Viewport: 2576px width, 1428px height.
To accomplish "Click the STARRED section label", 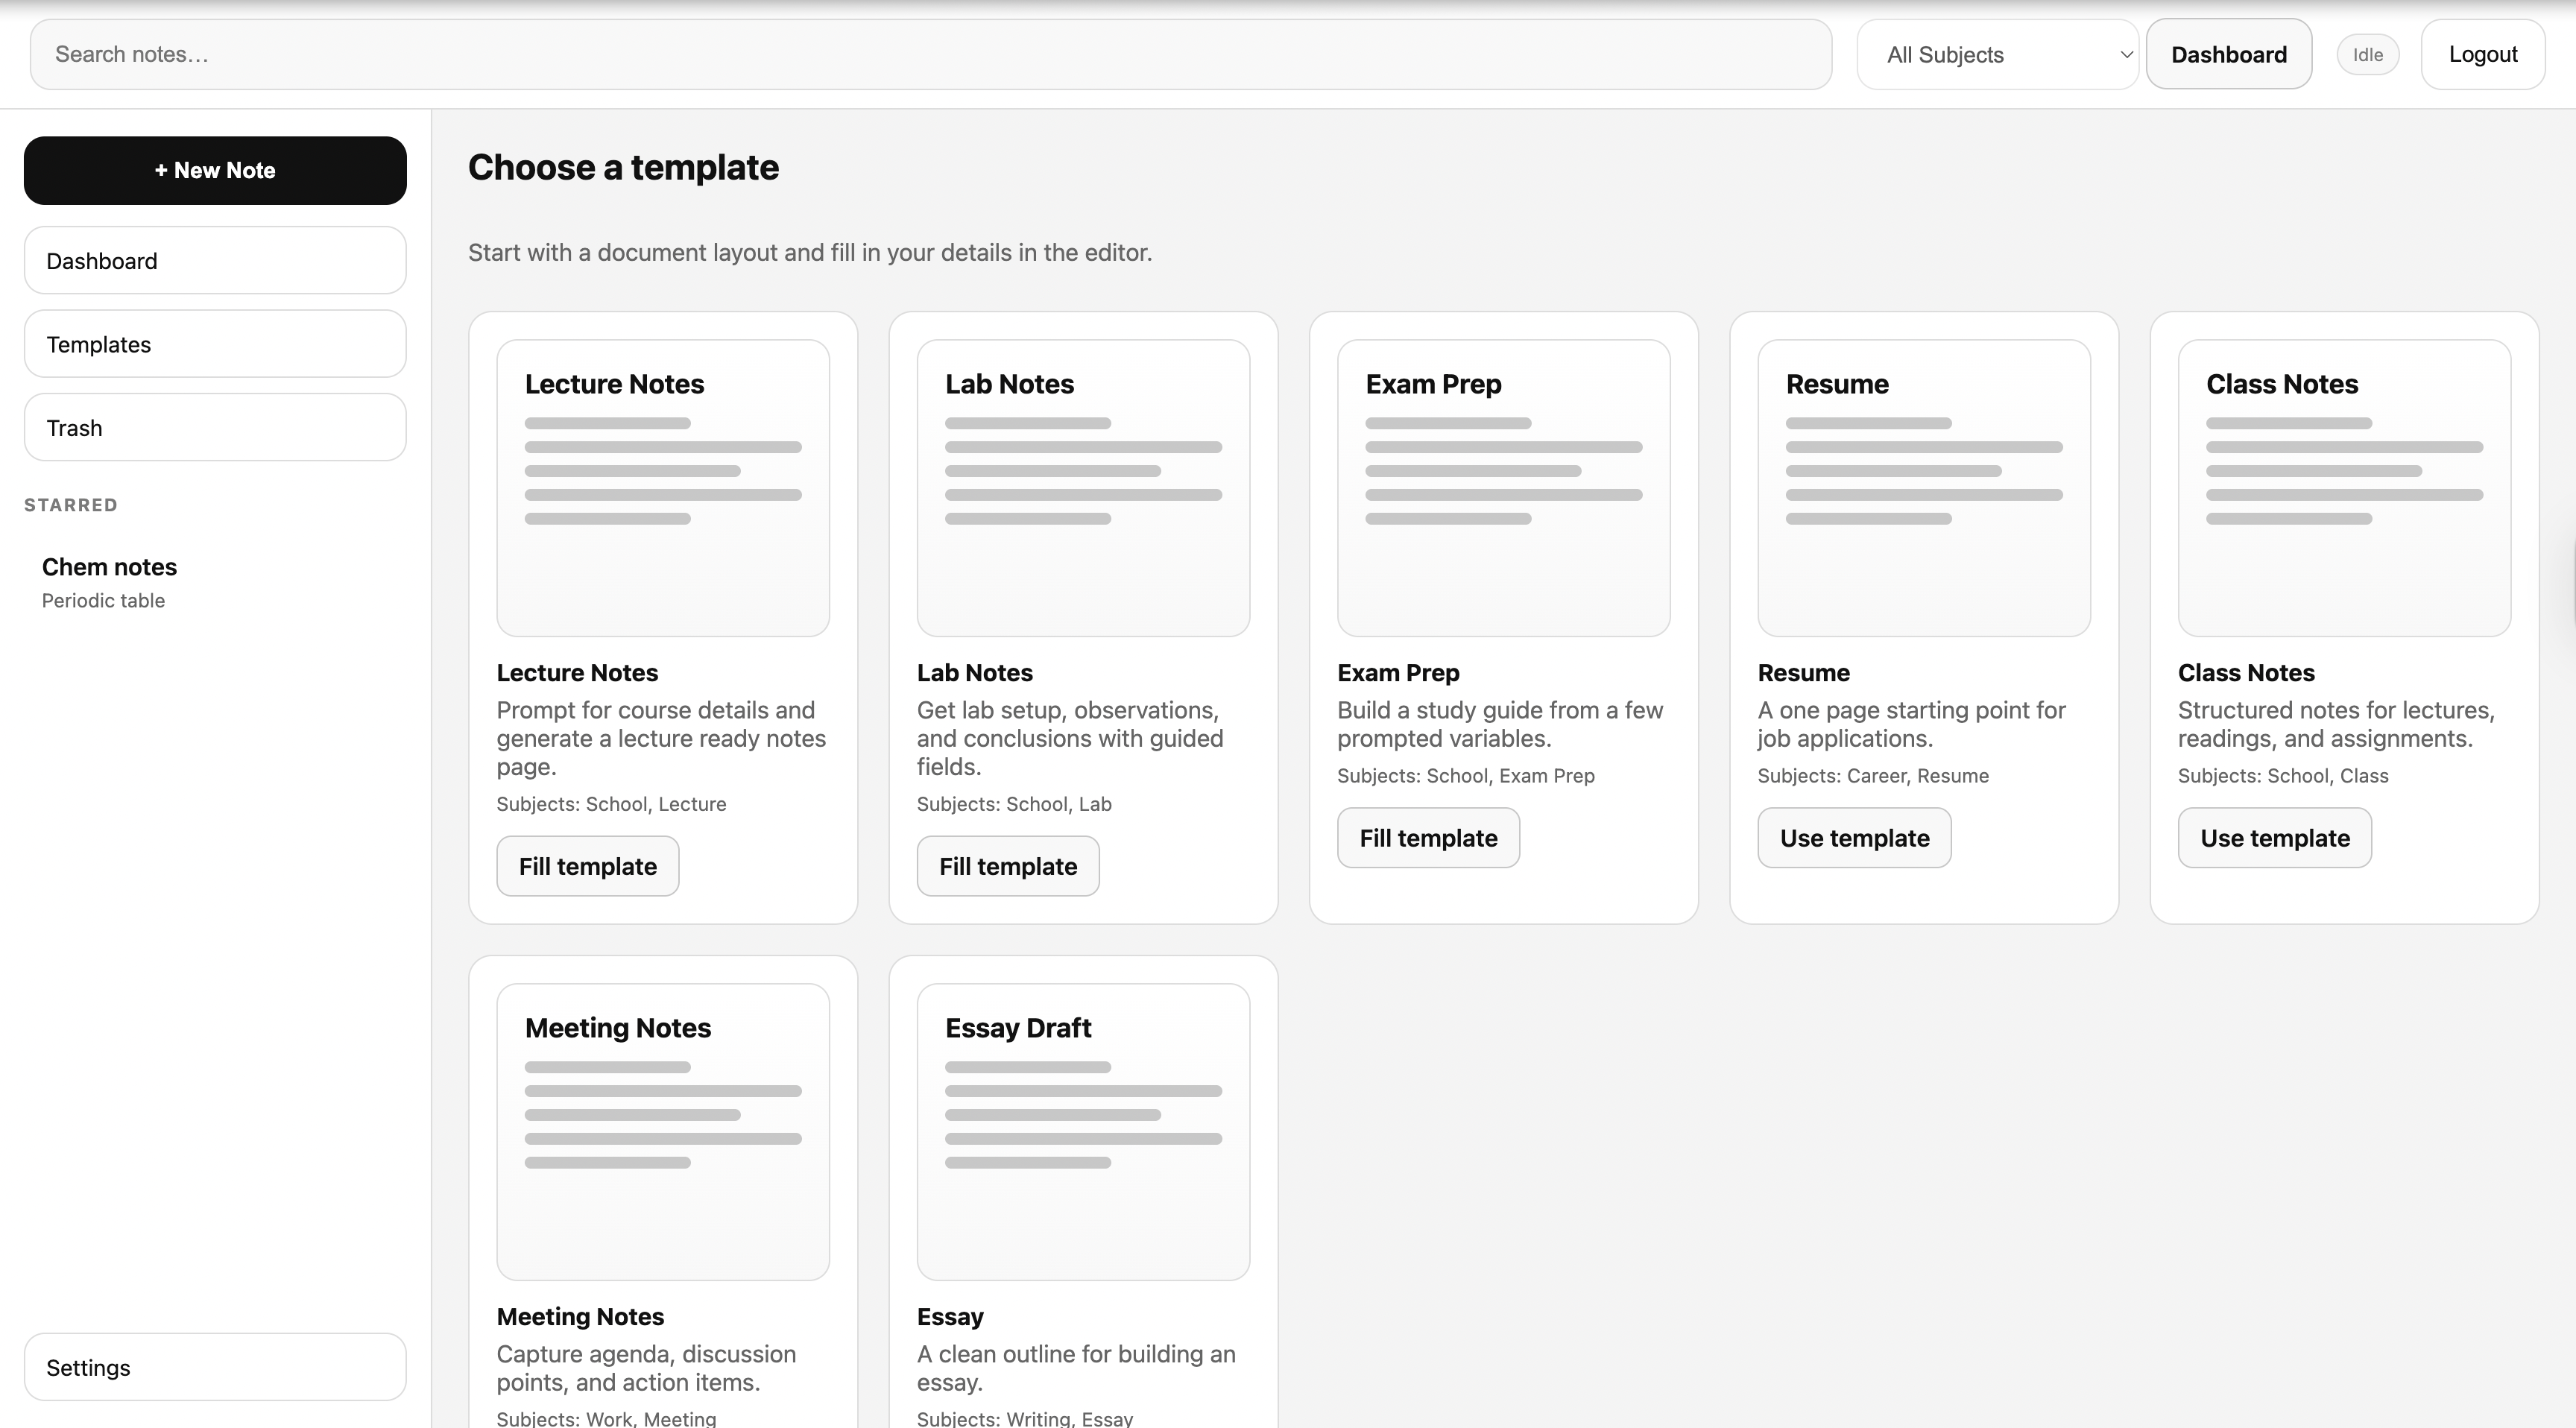I will pos(71,505).
